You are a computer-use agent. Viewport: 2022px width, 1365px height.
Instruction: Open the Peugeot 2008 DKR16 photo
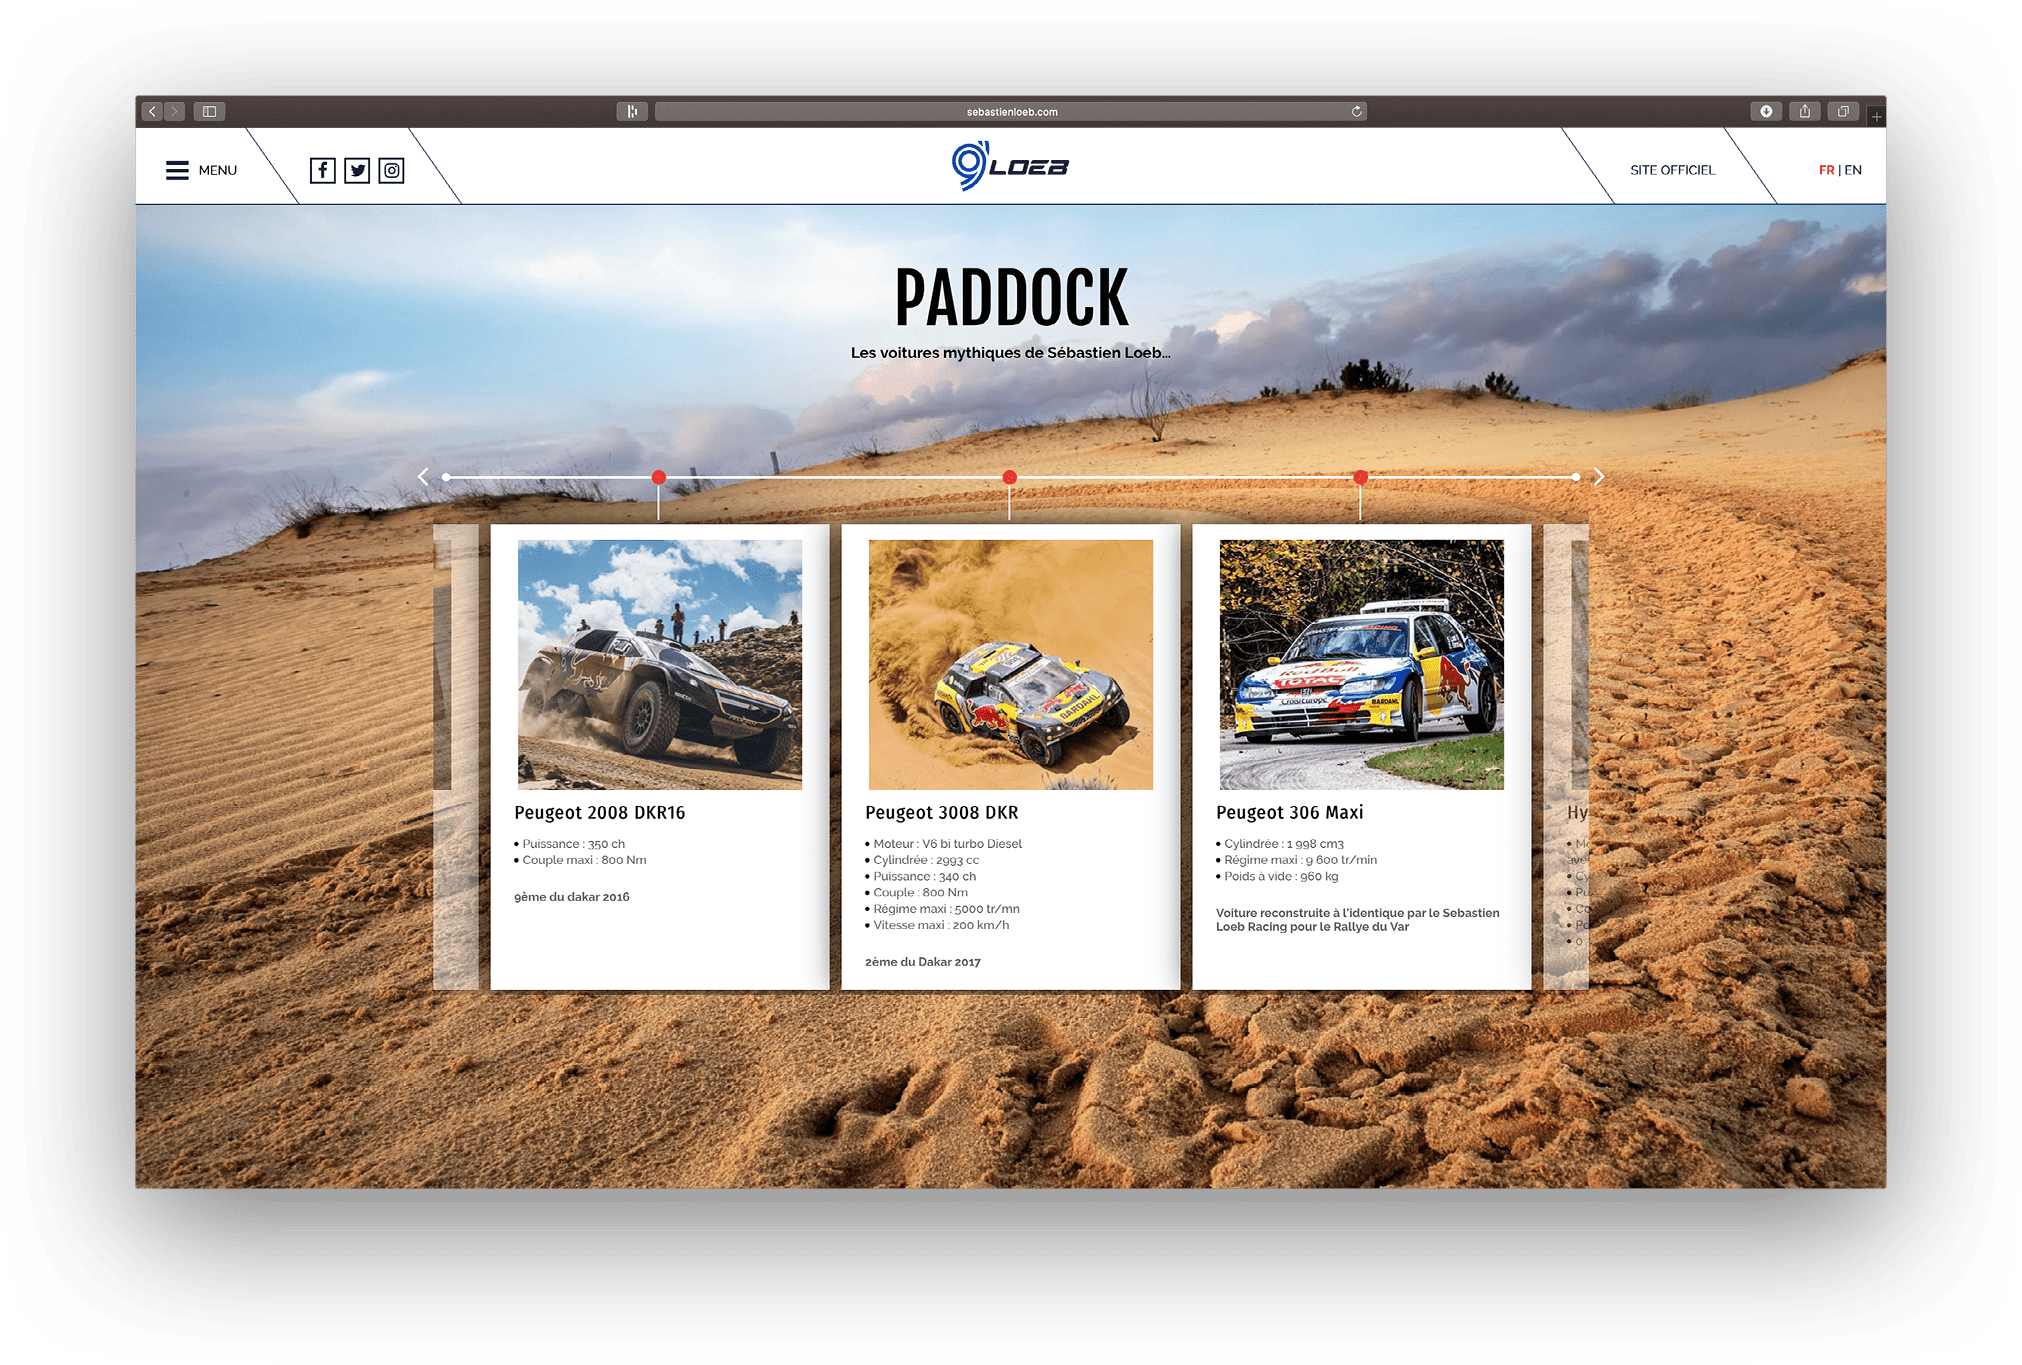tap(660, 665)
